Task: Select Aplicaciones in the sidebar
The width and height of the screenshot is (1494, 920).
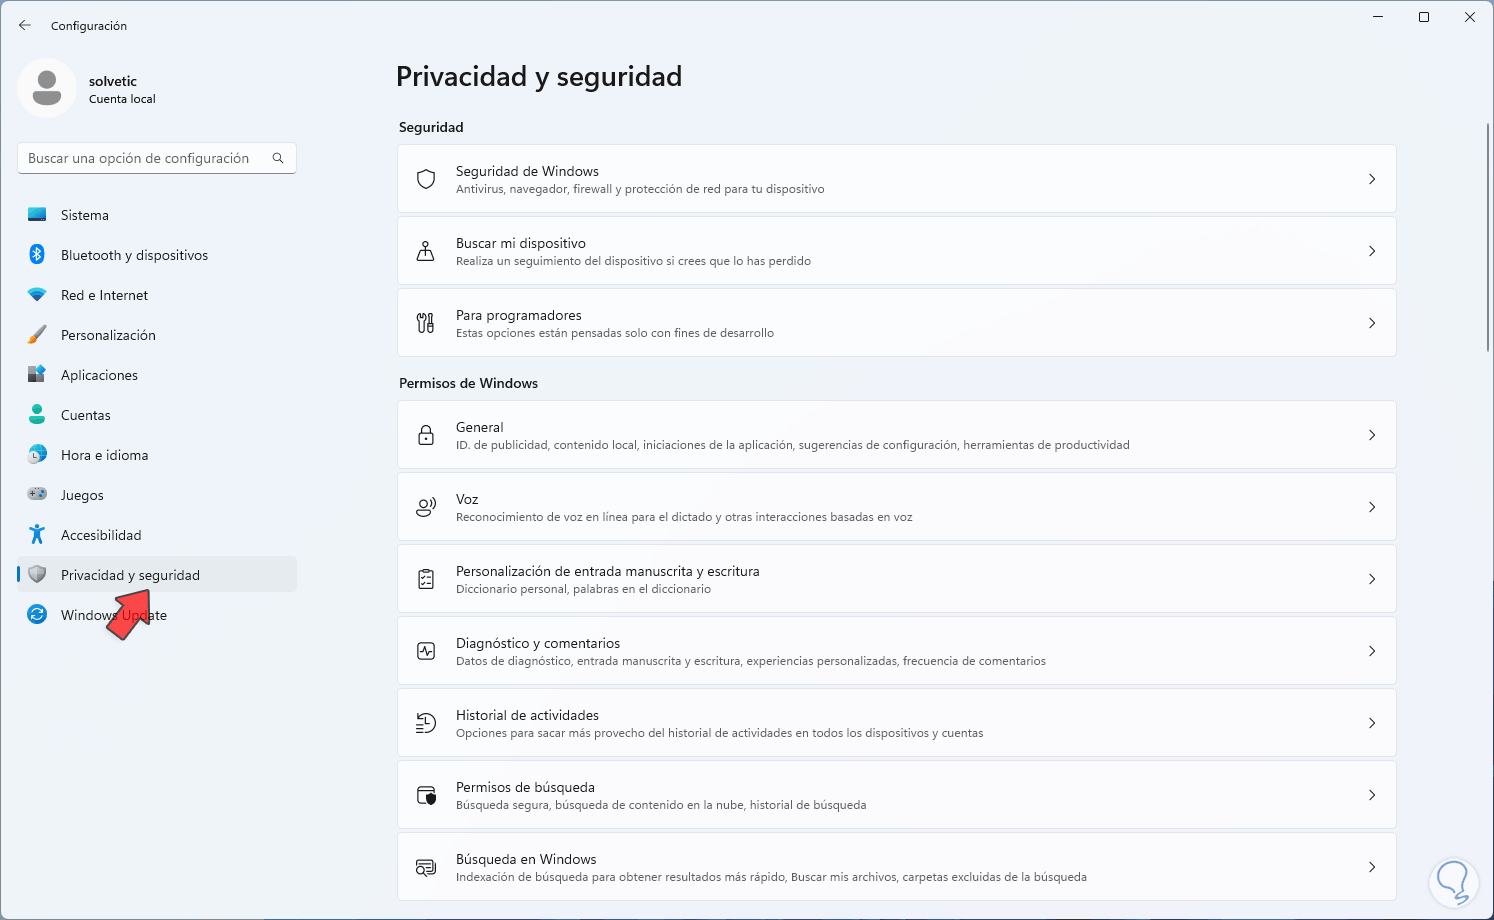Action: 99,375
